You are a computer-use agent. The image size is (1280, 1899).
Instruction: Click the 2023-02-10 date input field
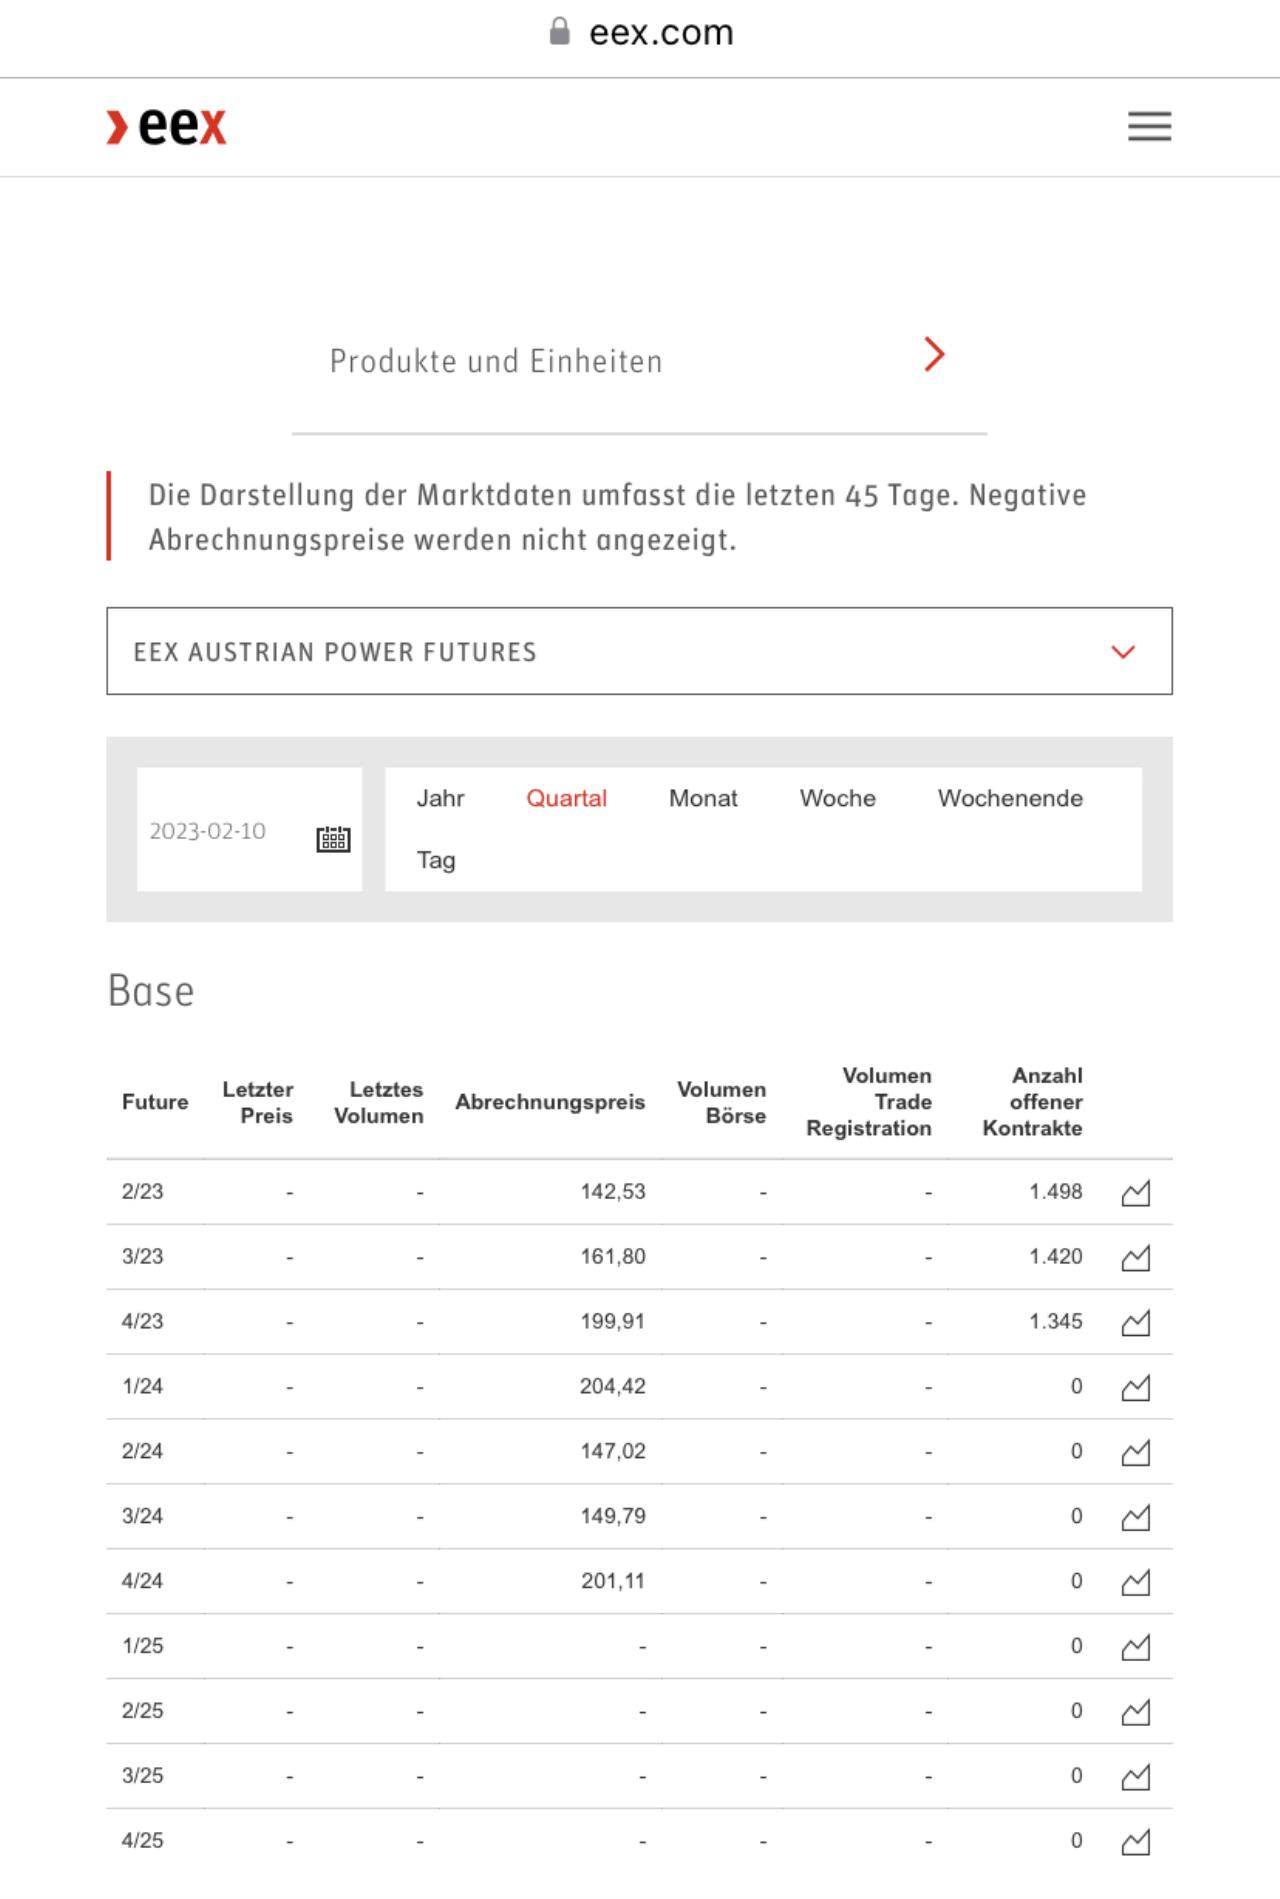coord(249,830)
